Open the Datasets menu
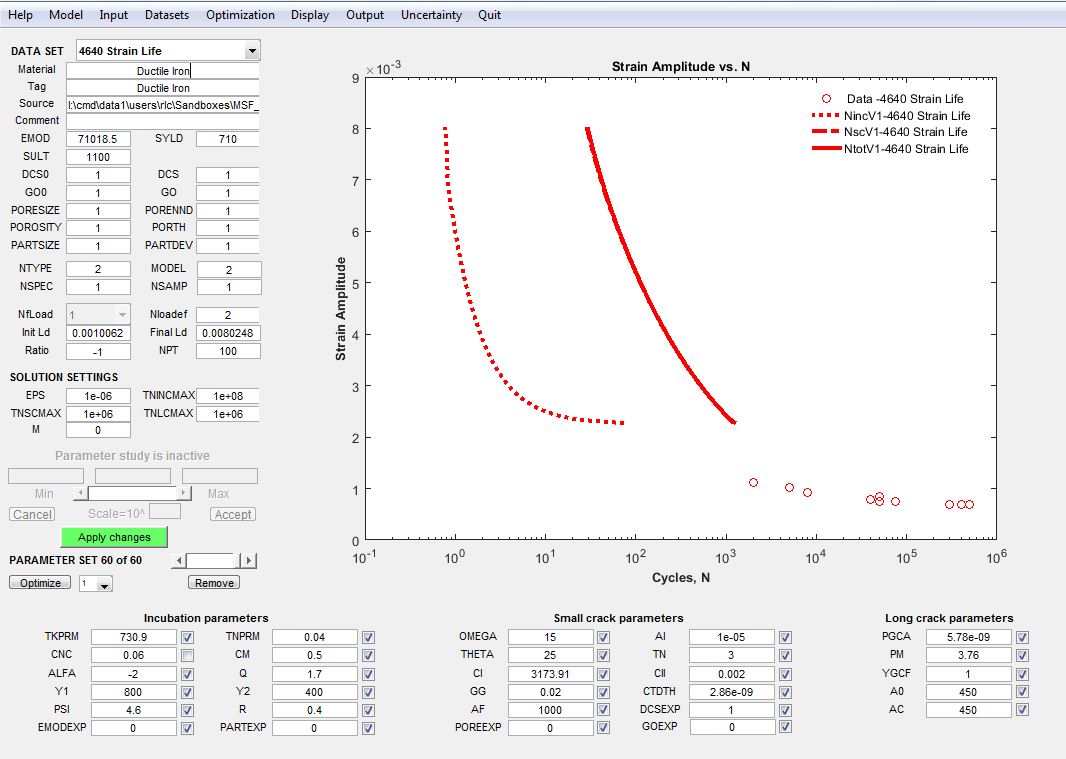This screenshot has height=759, width=1066. point(167,15)
